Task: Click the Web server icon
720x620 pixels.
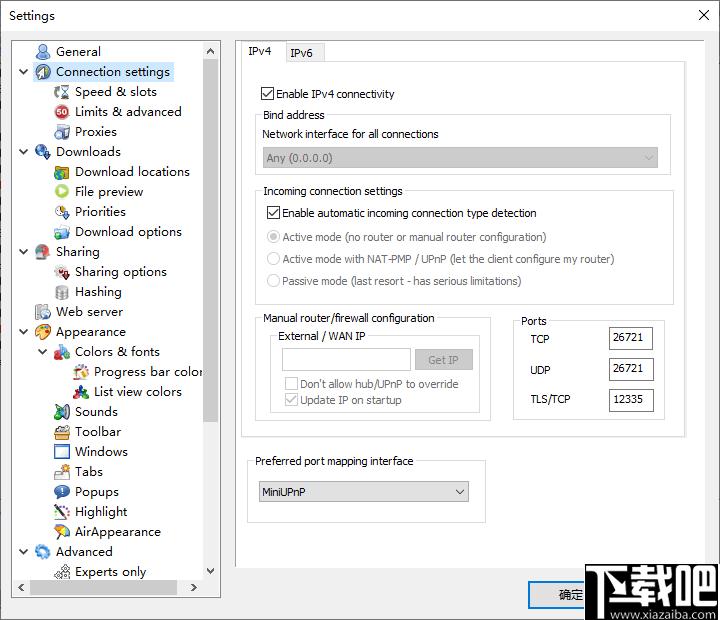Action: (x=43, y=312)
